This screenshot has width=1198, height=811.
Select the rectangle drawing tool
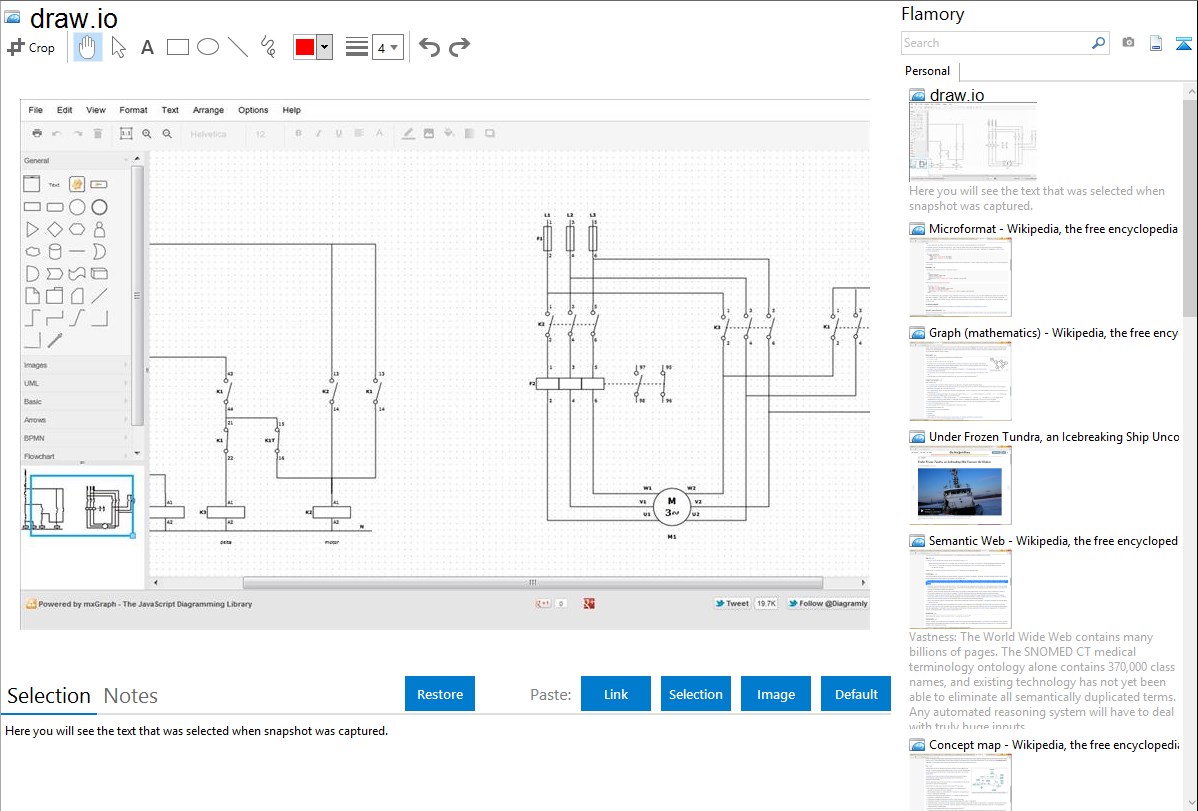tap(178, 47)
